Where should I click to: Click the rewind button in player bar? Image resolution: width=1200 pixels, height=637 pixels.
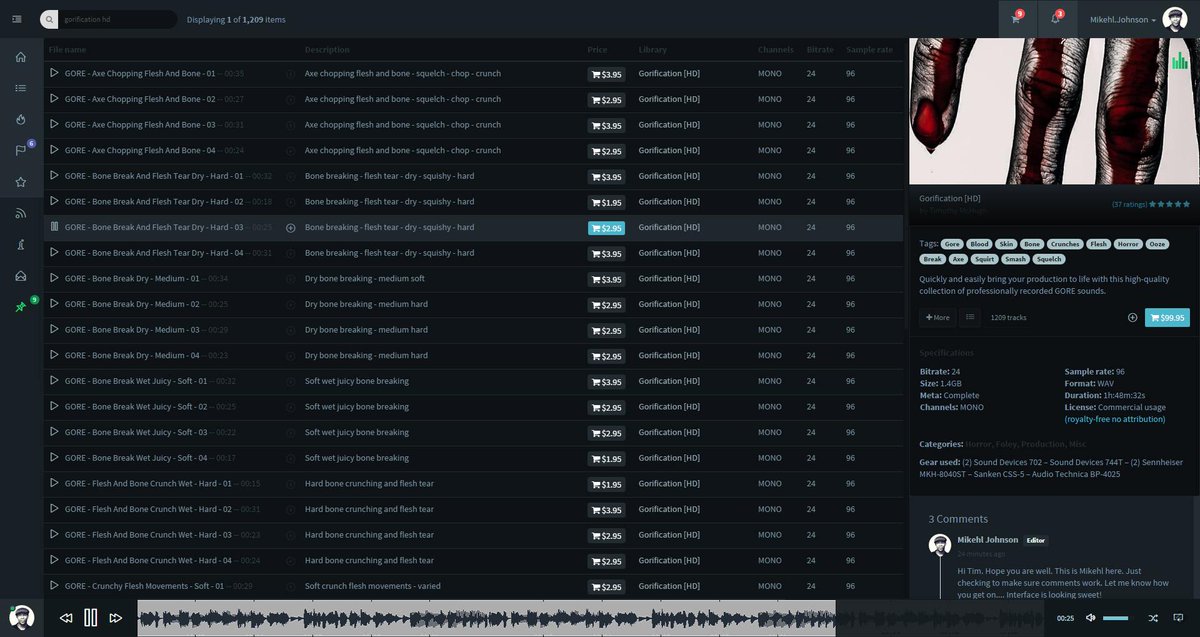66,618
